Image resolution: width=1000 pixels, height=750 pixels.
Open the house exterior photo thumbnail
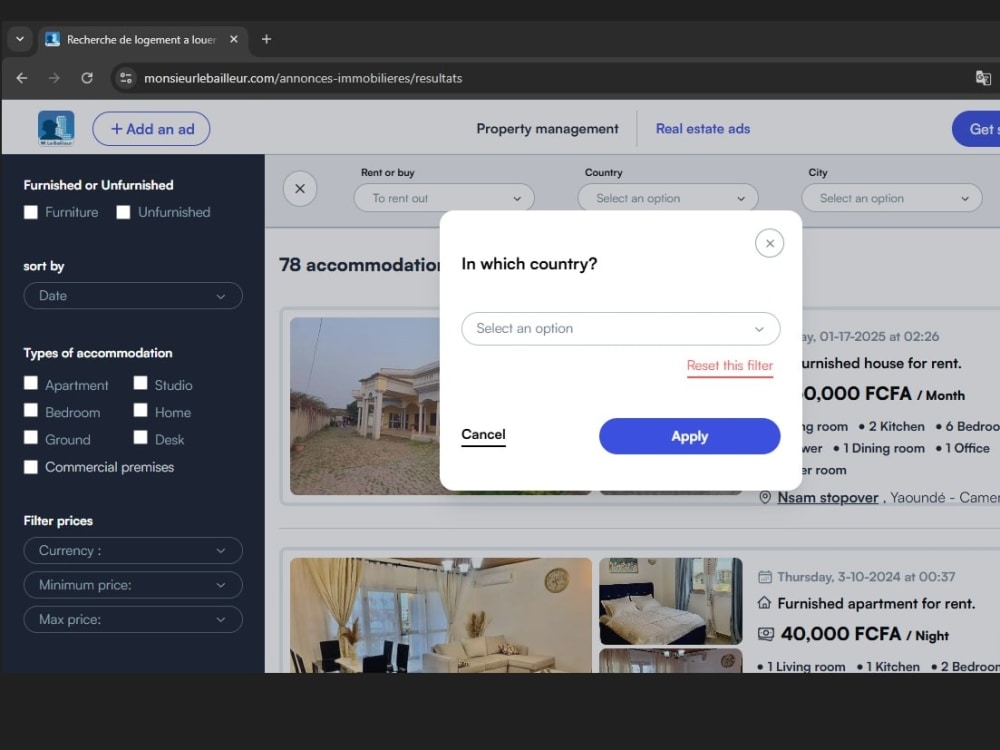tap(365, 406)
